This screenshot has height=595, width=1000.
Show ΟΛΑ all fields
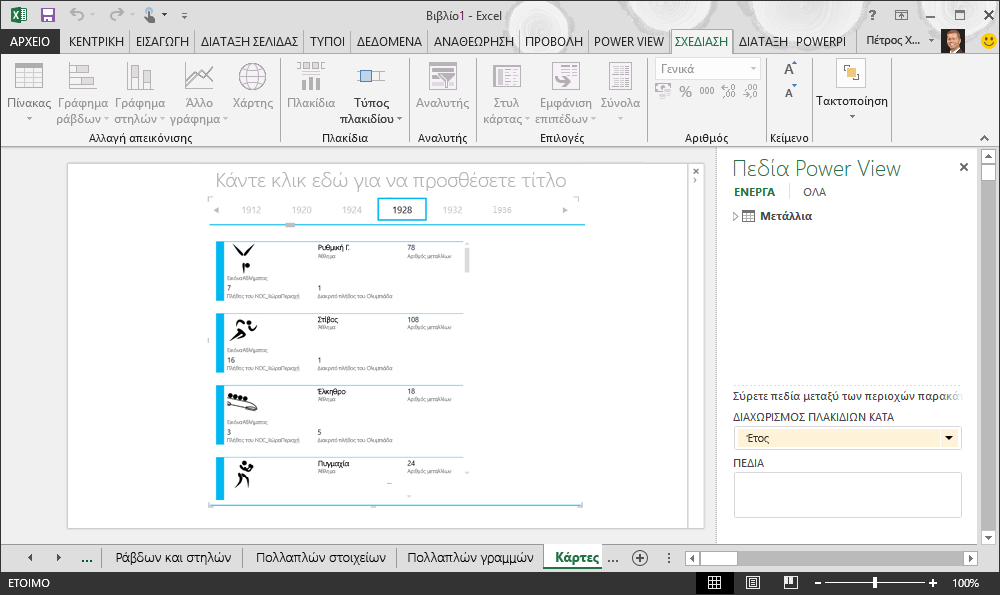[814, 192]
